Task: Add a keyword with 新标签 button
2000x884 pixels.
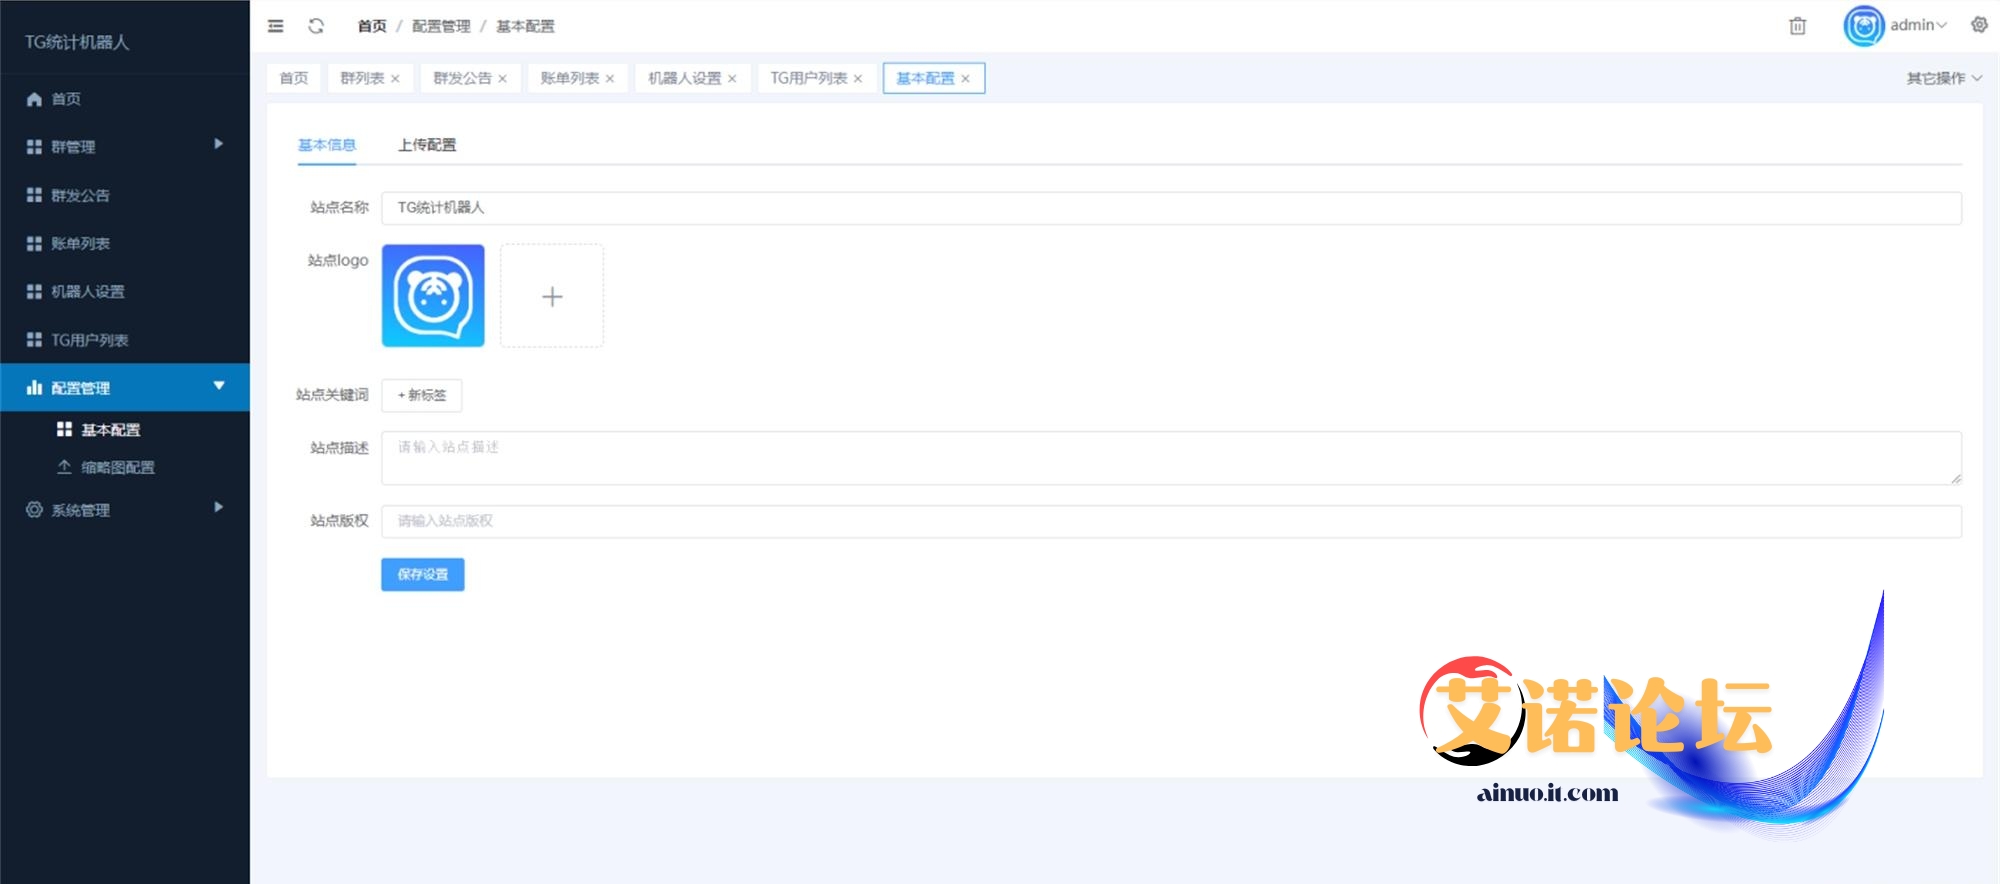Action: (421, 395)
